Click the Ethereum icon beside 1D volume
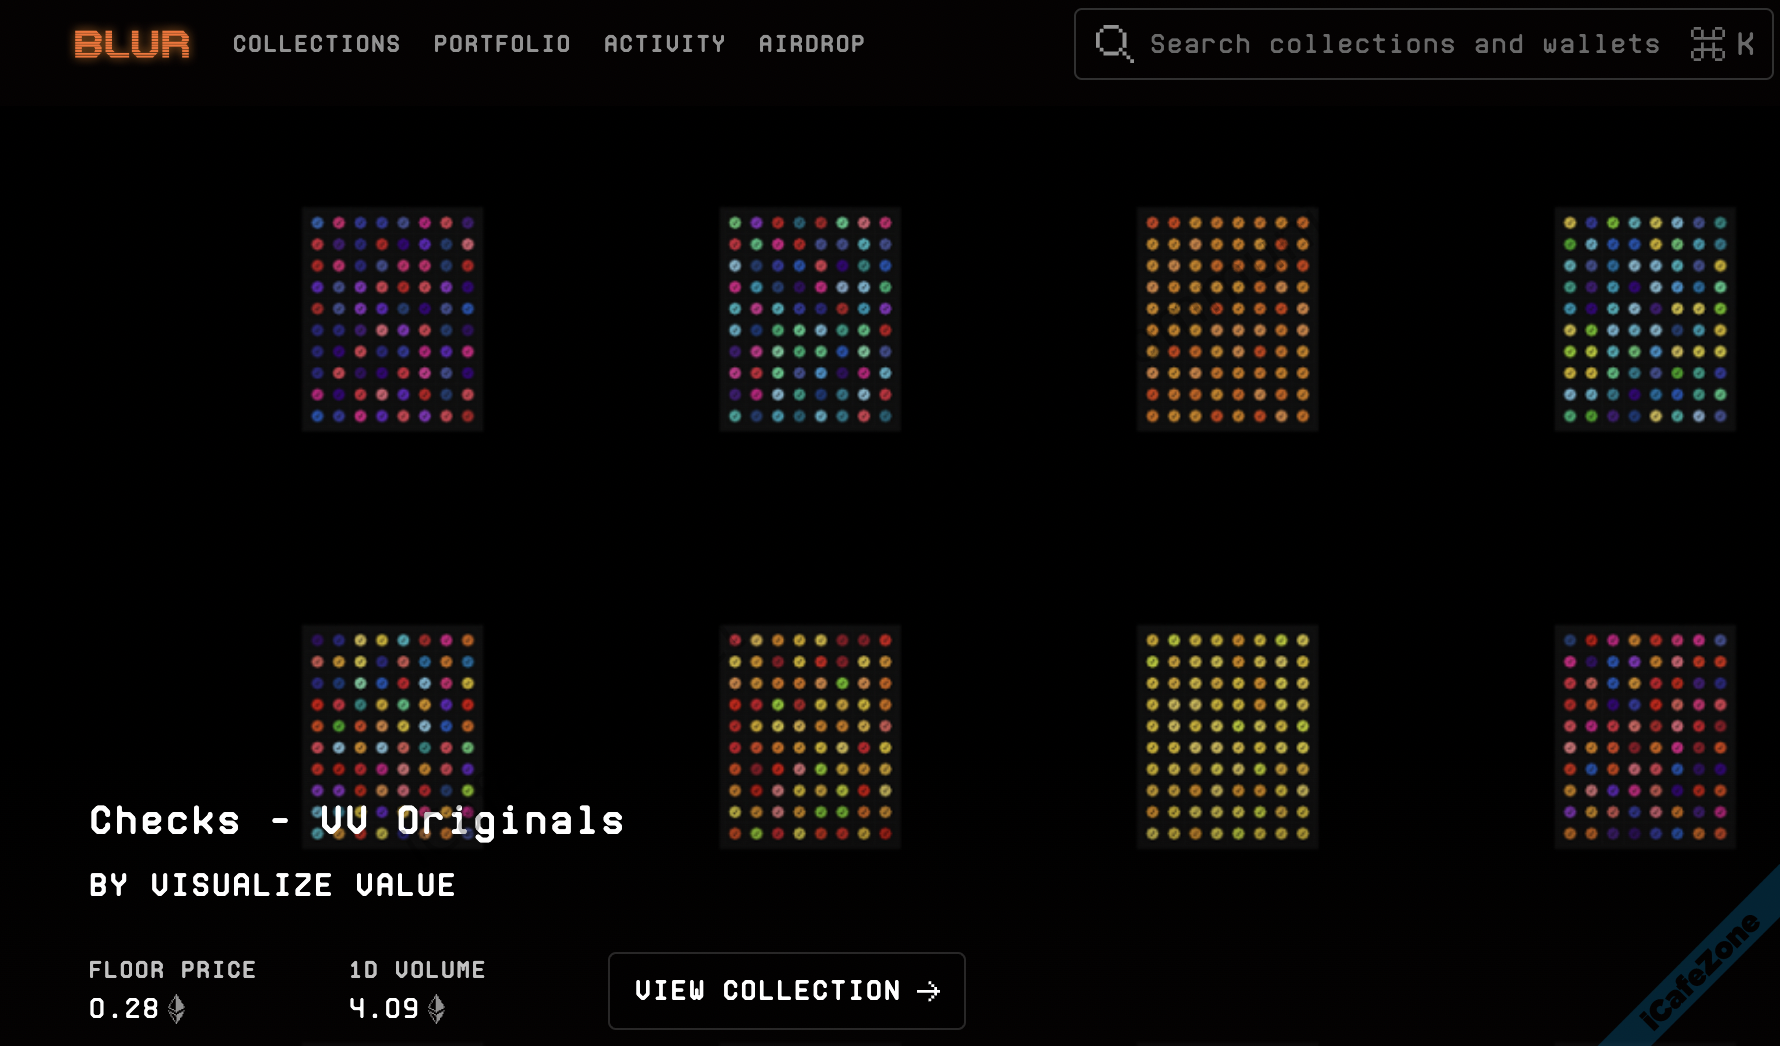Screen dimensions: 1780x1046 point(436,1009)
